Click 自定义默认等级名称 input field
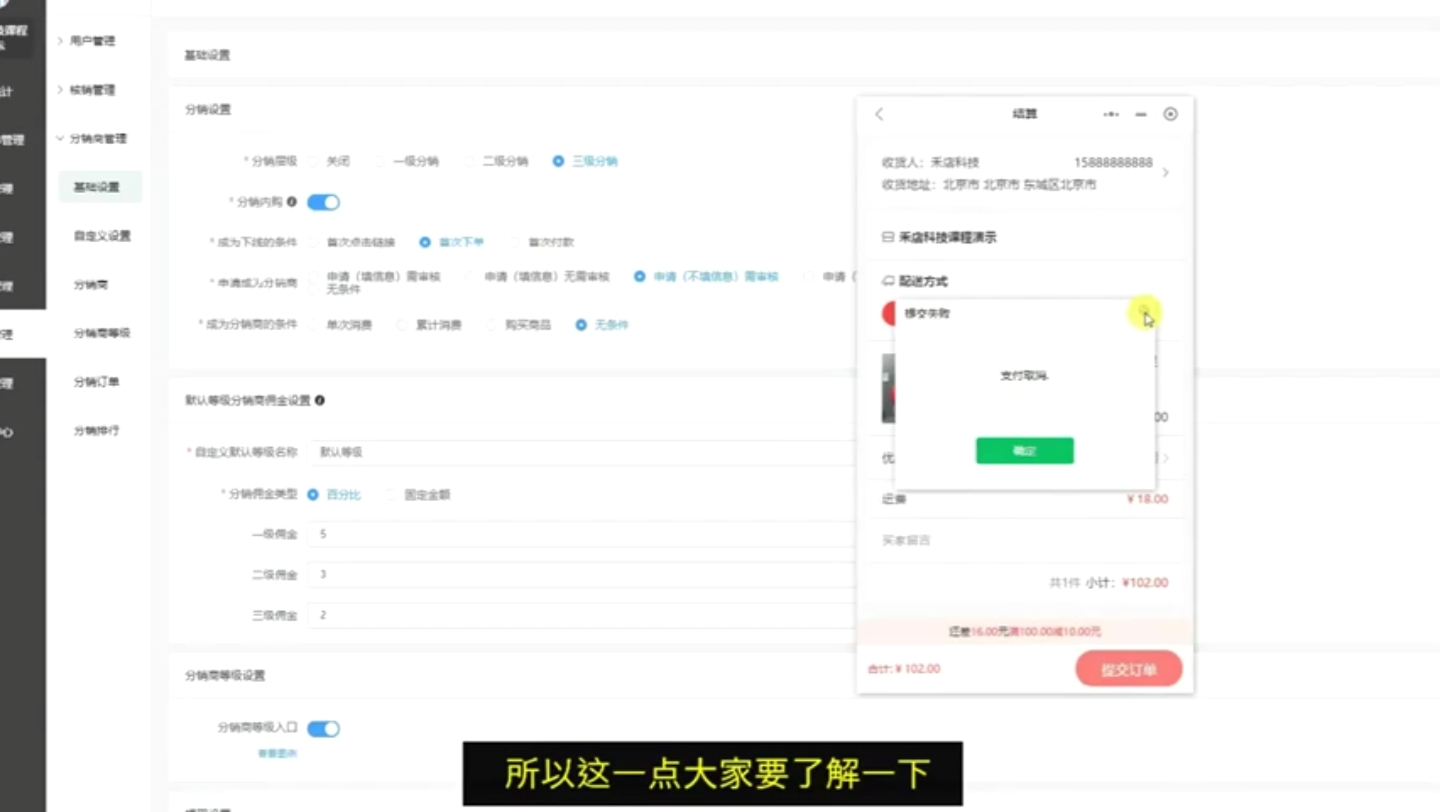The image size is (1440, 812). 583,453
